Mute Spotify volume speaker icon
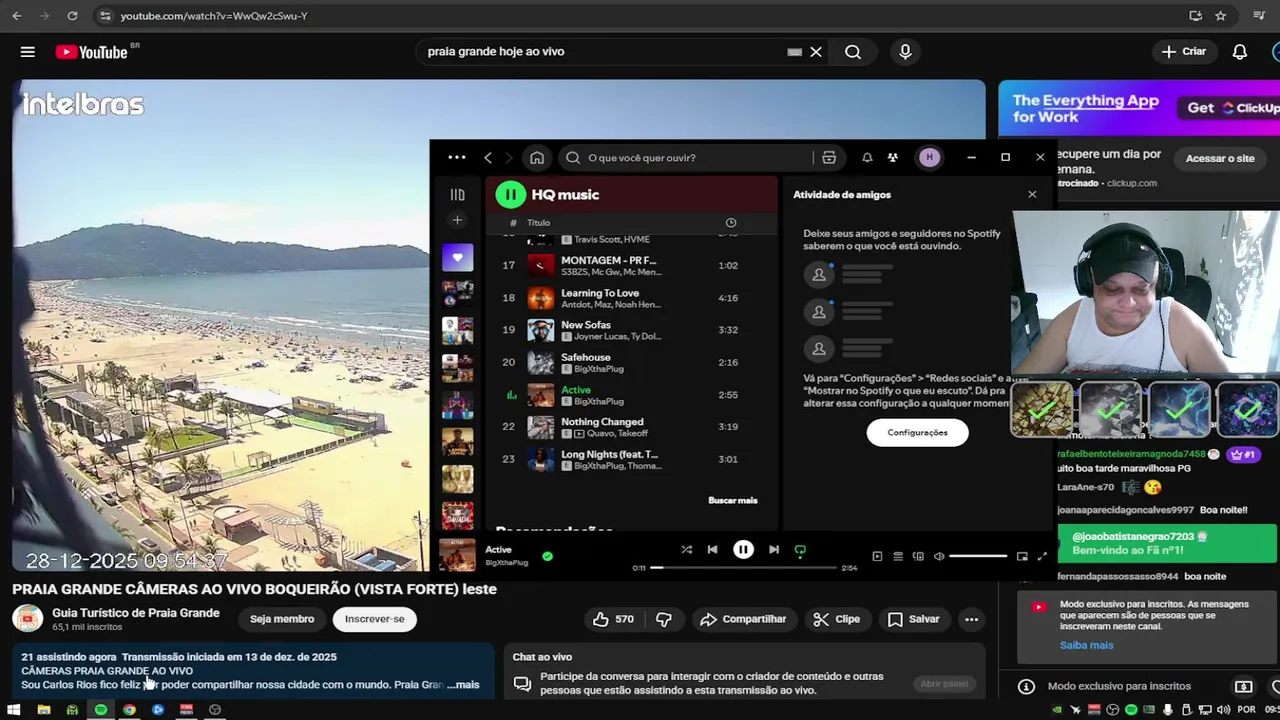Screen dimensions: 1280x720 (x=938, y=557)
